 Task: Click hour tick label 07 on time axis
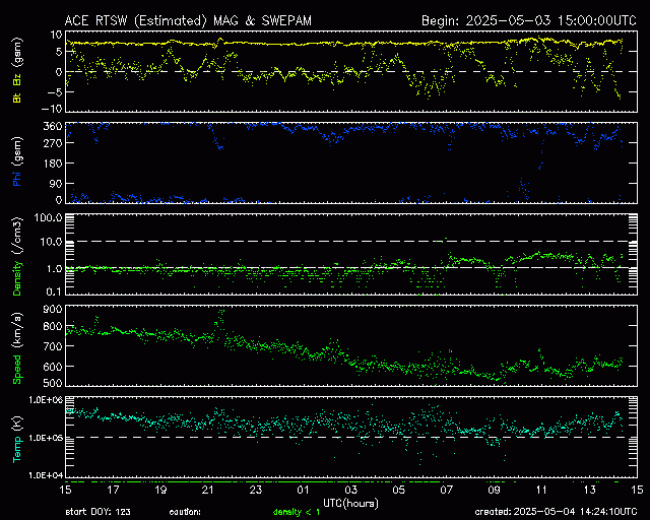[x=446, y=490]
